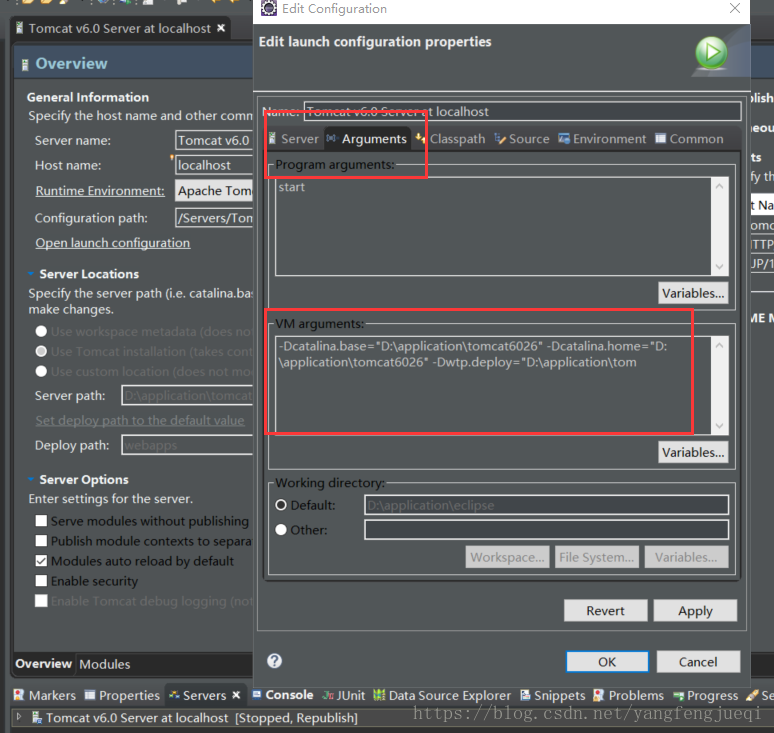Click the Cancel button
The height and width of the screenshot is (733, 774).
(698, 661)
